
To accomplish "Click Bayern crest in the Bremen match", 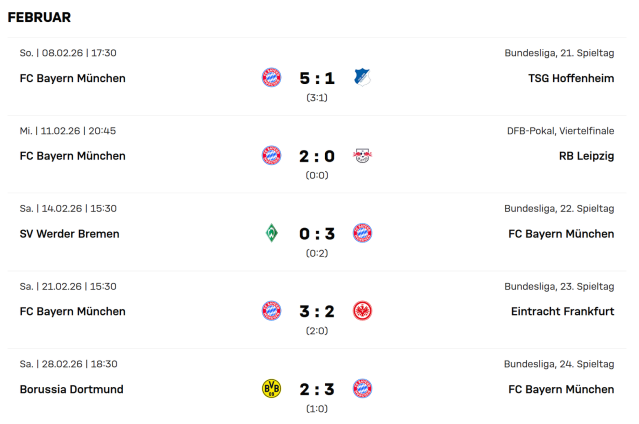I will 362,233.
